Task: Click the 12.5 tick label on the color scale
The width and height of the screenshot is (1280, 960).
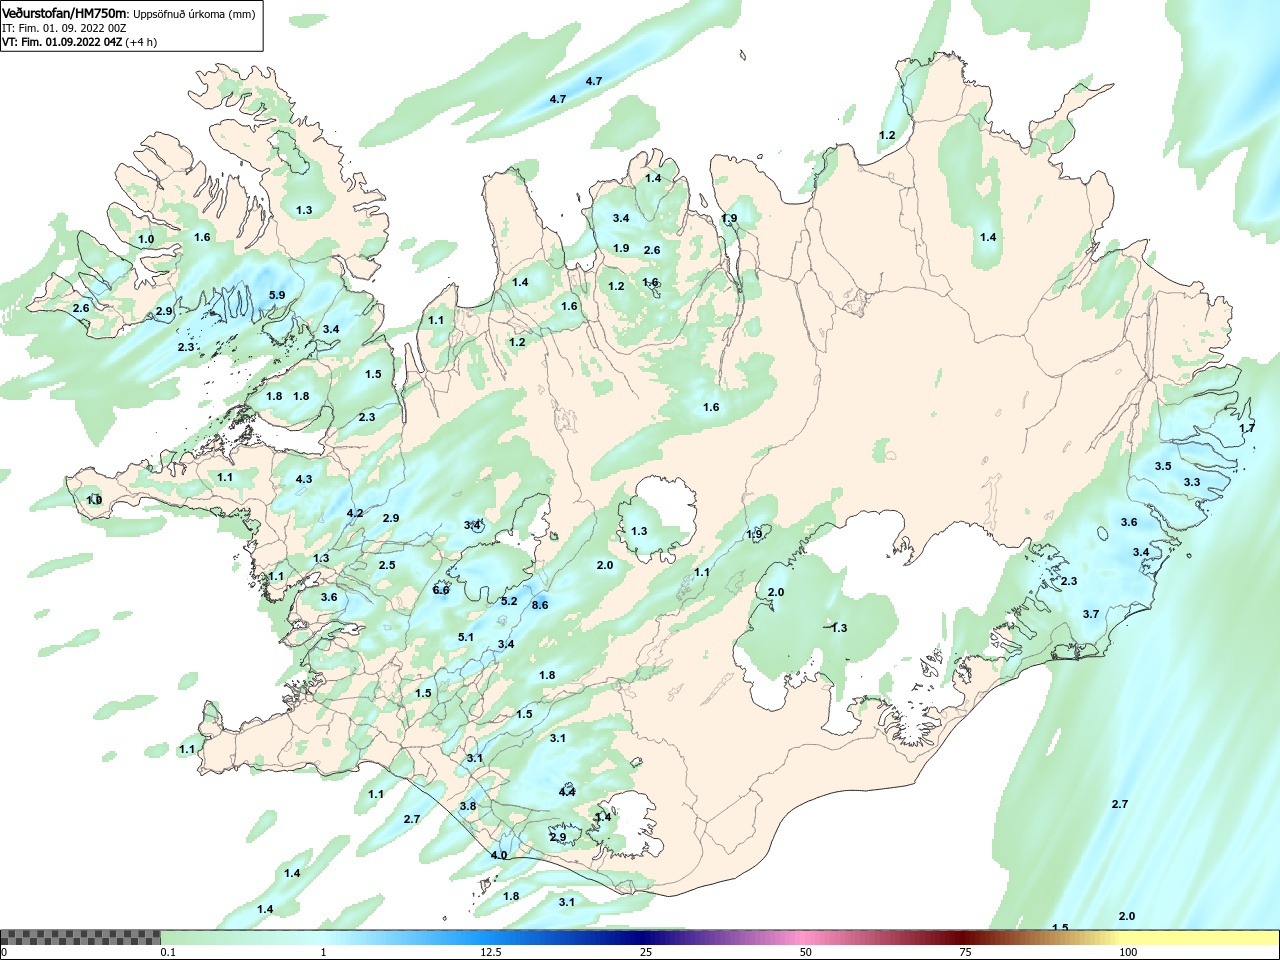Action: pos(491,953)
